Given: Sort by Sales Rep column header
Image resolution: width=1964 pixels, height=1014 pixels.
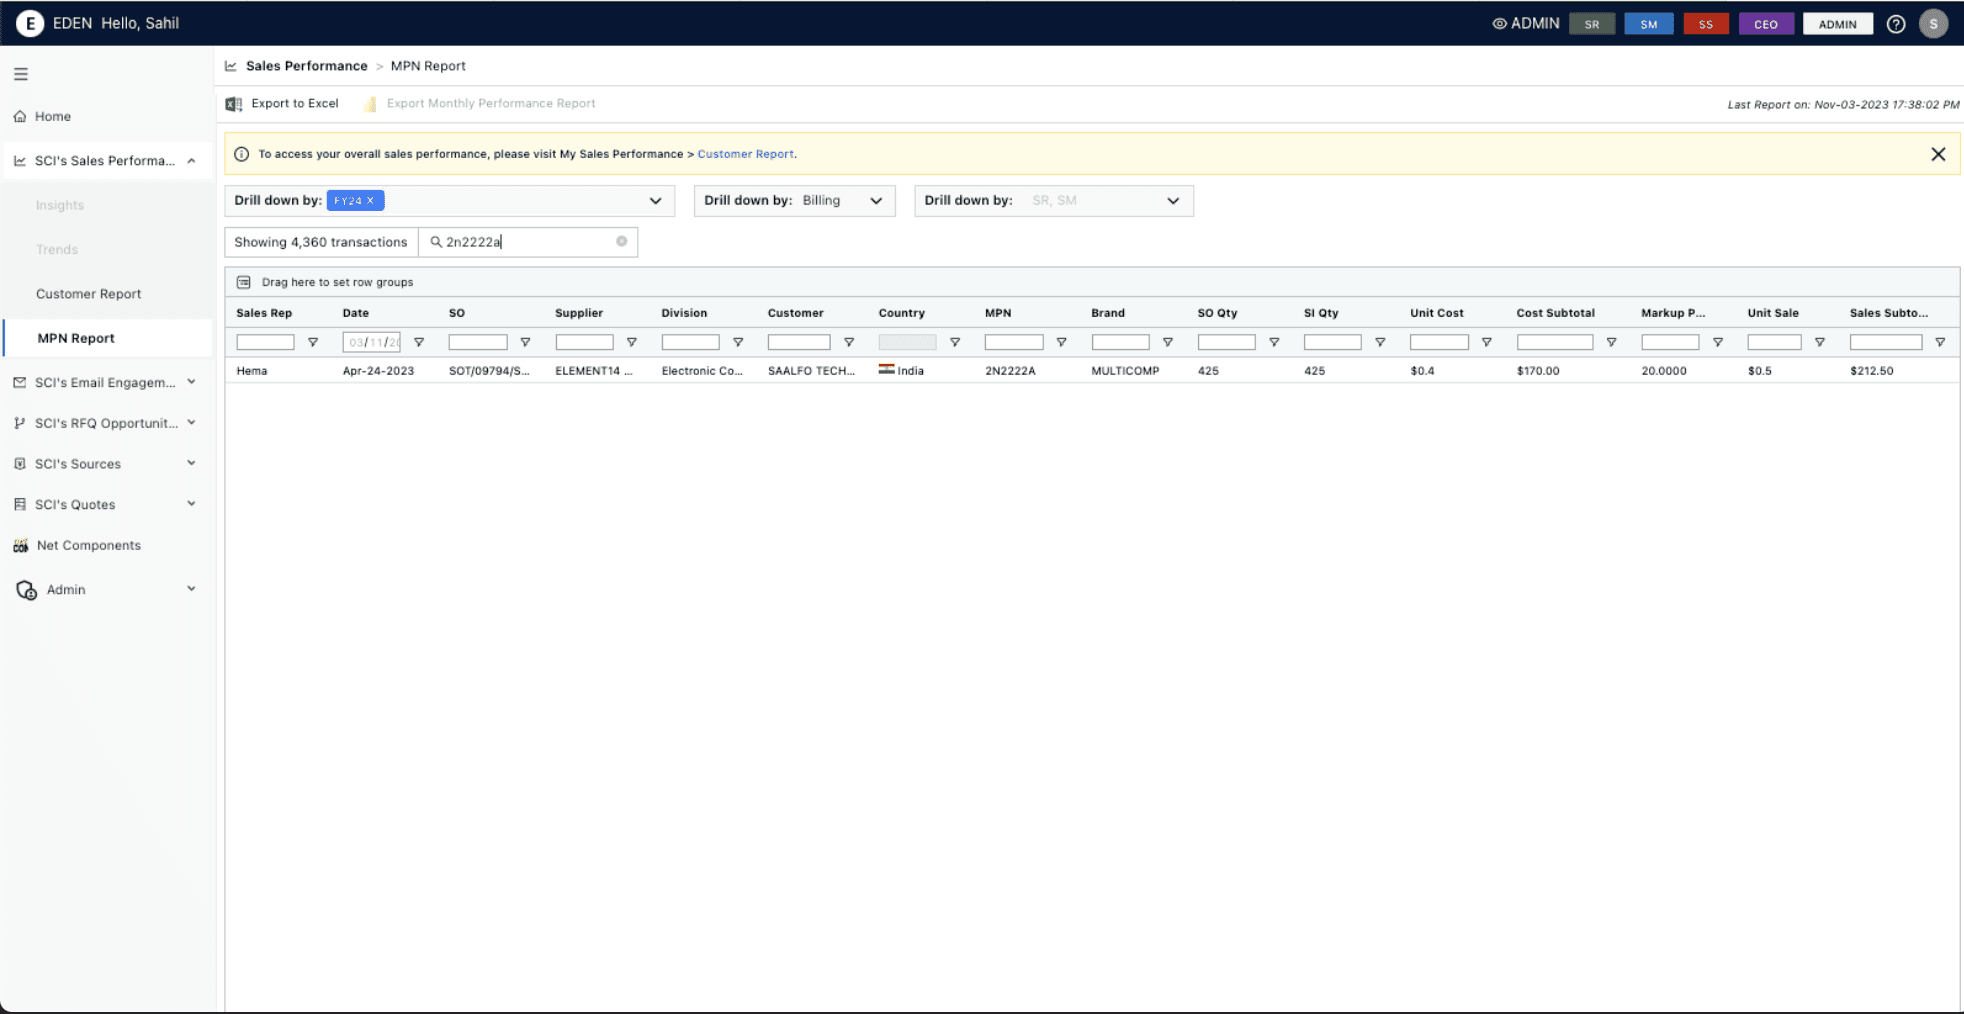Looking at the screenshot, I should [264, 313].
